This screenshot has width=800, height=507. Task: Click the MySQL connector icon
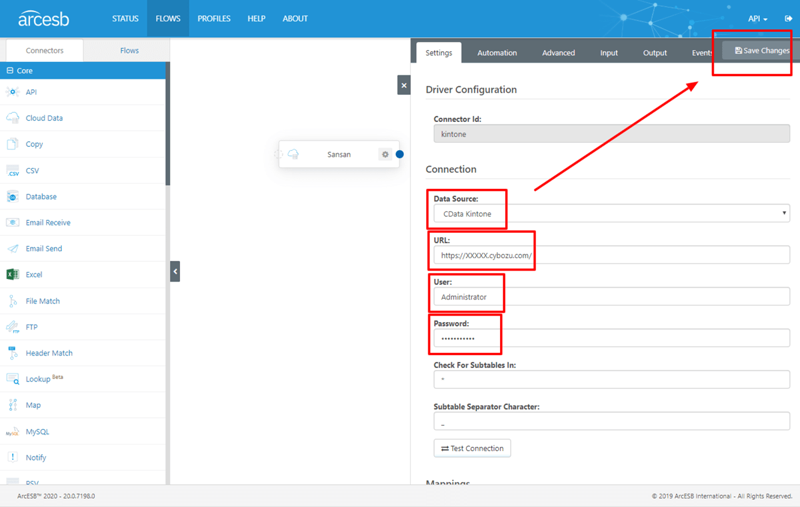(13, 432)
